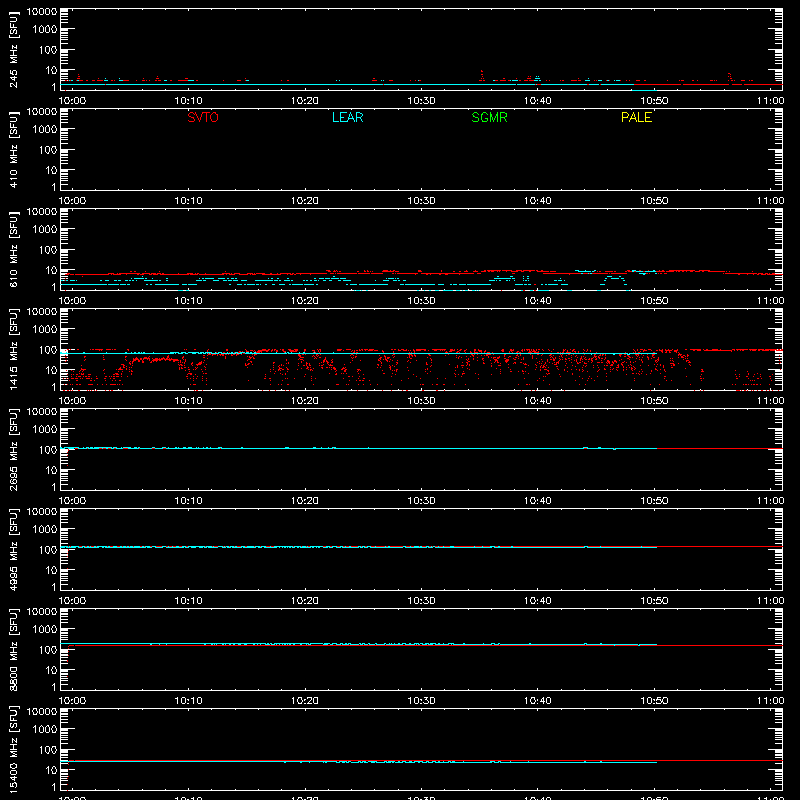
Task: Click the red SVTO station legend label
Action: coord(203,117)
